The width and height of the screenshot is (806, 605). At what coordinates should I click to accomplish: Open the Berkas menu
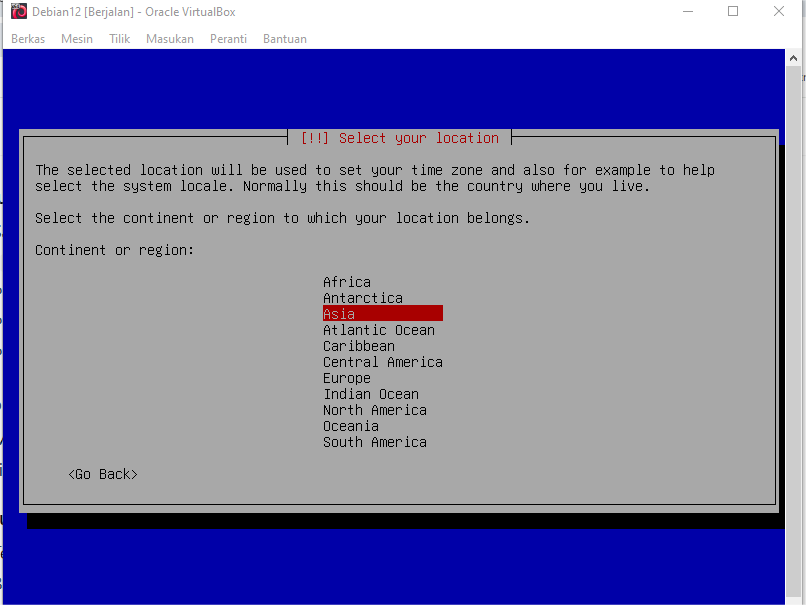tap(28, 39)
